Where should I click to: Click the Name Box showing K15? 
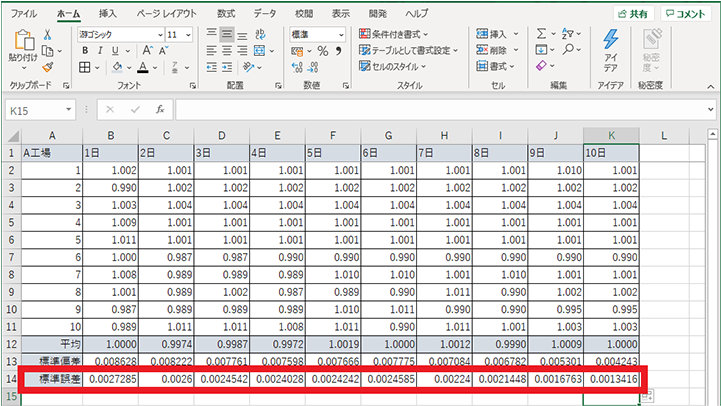click(x=40, y=110)
